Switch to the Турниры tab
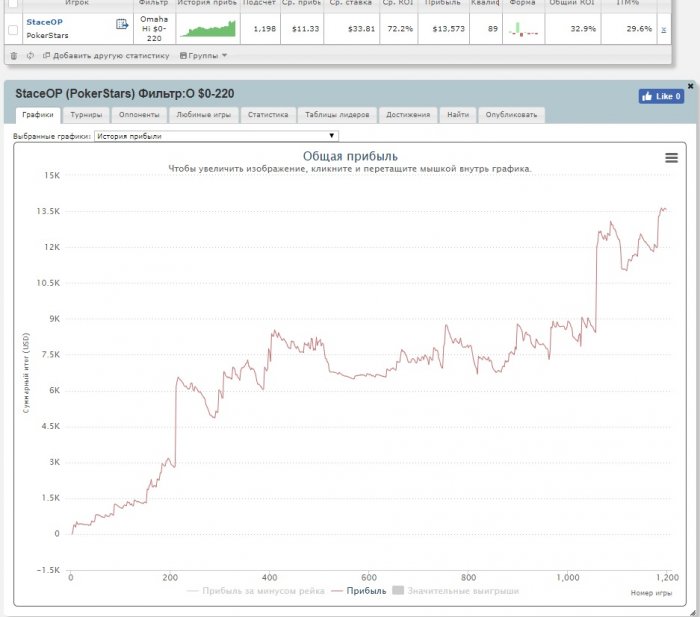This screenshot has height=617, width=700. pyautogui.click(x=86, y=115)
